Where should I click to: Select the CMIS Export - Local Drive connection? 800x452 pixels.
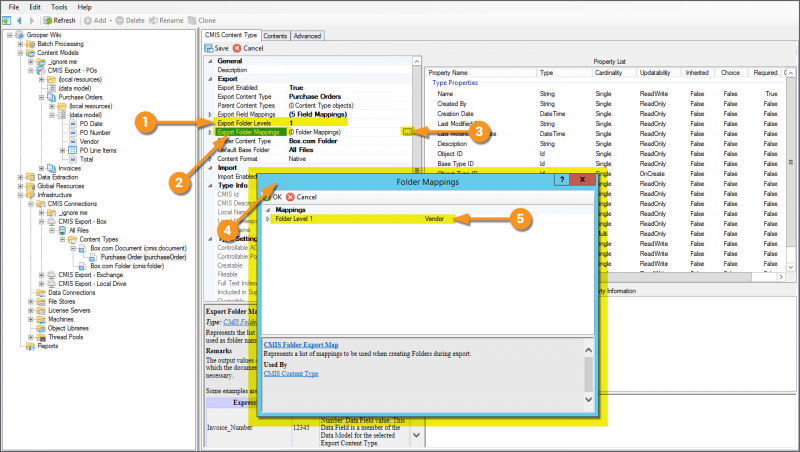(92, 284)
